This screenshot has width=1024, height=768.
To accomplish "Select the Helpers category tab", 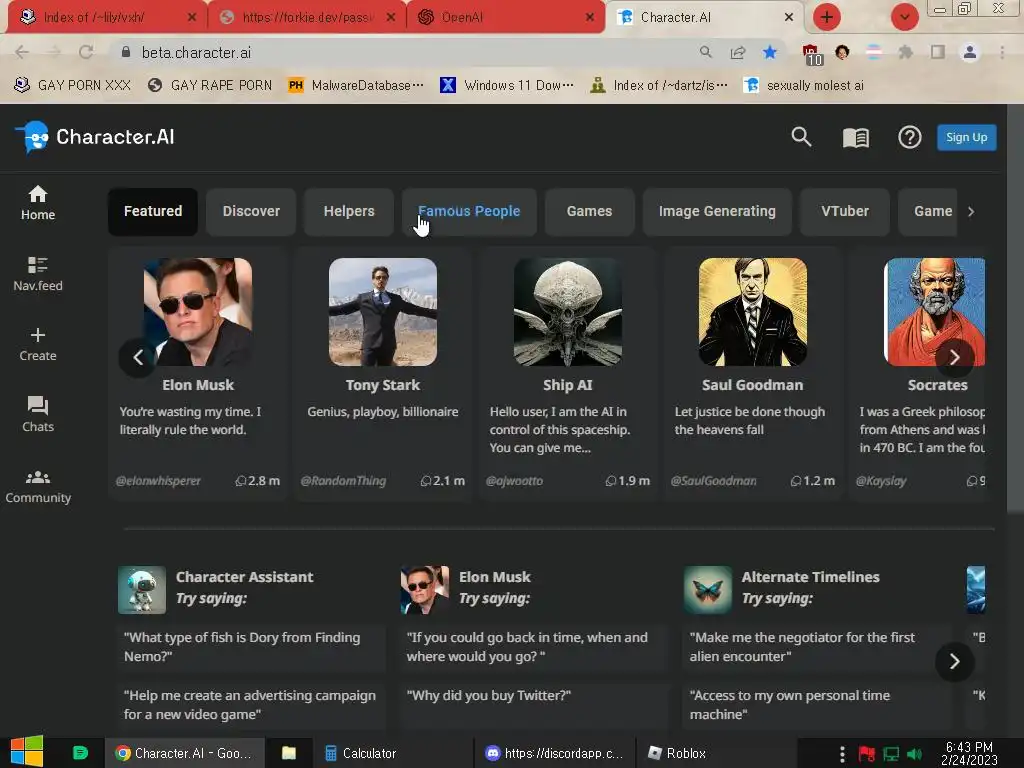I will pos(349,212).
